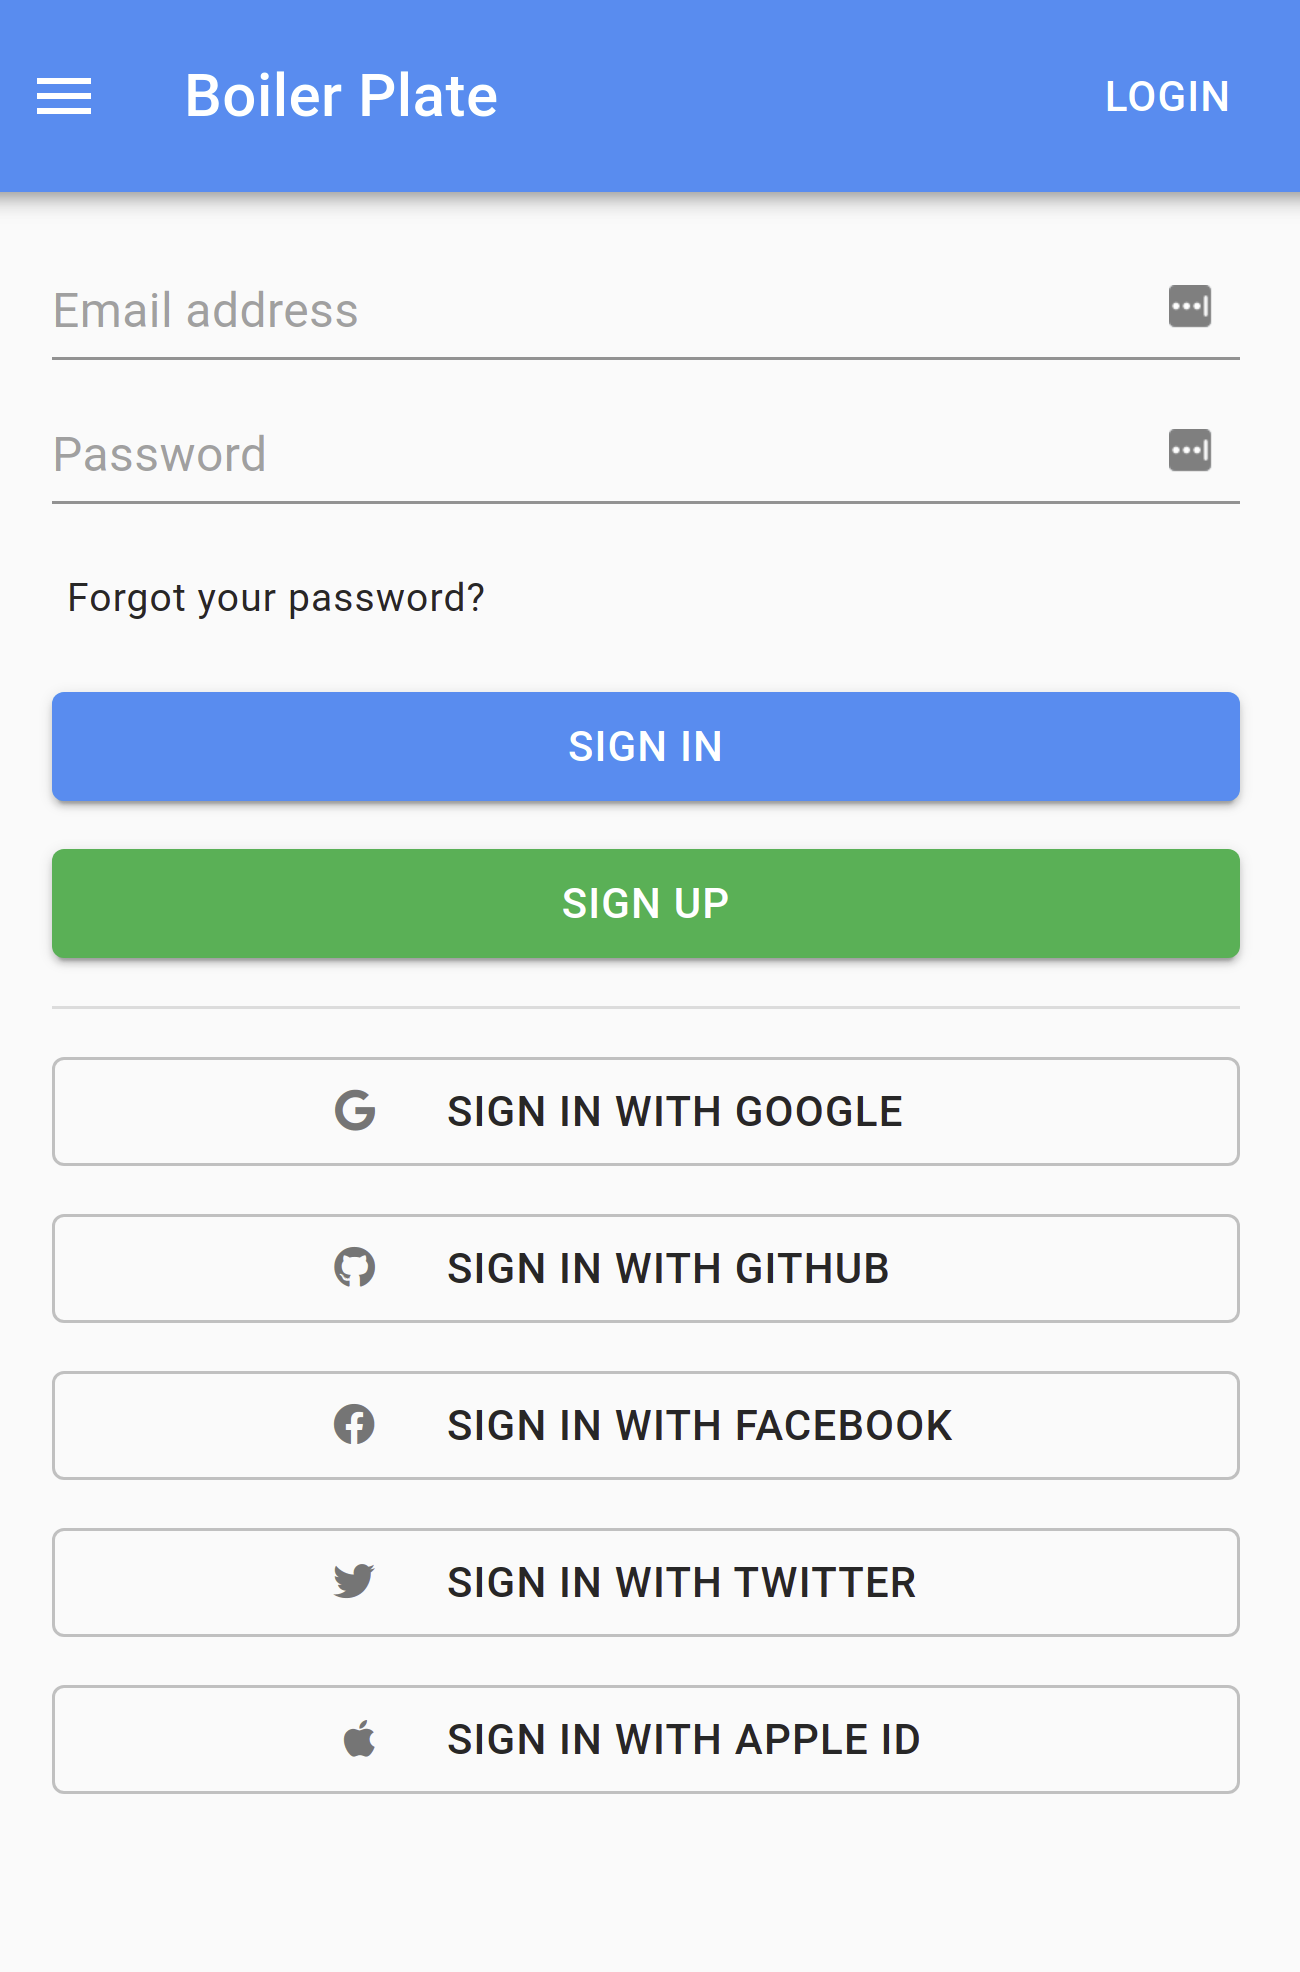Focus the Email address input field

(600, 310)
